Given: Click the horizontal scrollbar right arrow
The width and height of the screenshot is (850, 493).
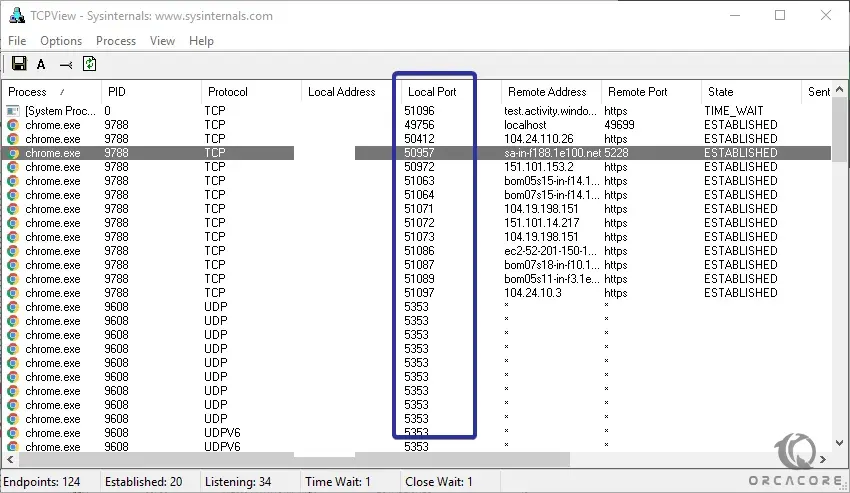Looking at the screenshot, I should tap(823, 459).
